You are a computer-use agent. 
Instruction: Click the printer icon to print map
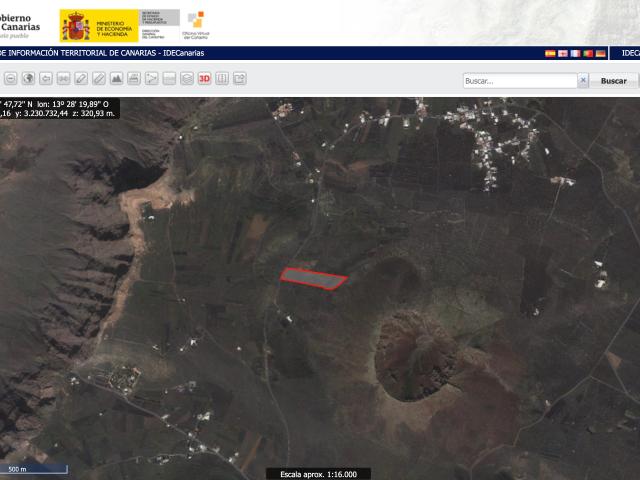(134, 78)
